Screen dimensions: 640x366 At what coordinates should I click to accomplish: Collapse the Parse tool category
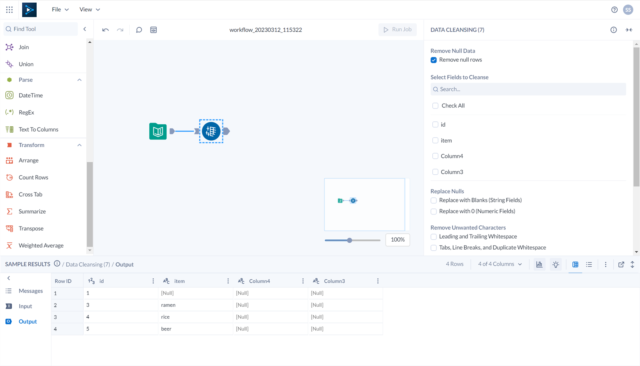pyautogui.click(x=79, y=80)
